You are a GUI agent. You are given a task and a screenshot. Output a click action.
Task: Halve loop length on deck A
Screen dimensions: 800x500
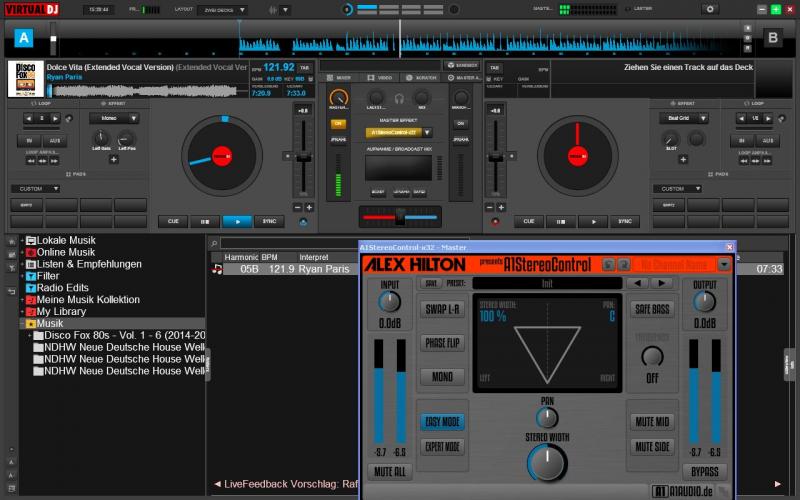tap(29, 118)
